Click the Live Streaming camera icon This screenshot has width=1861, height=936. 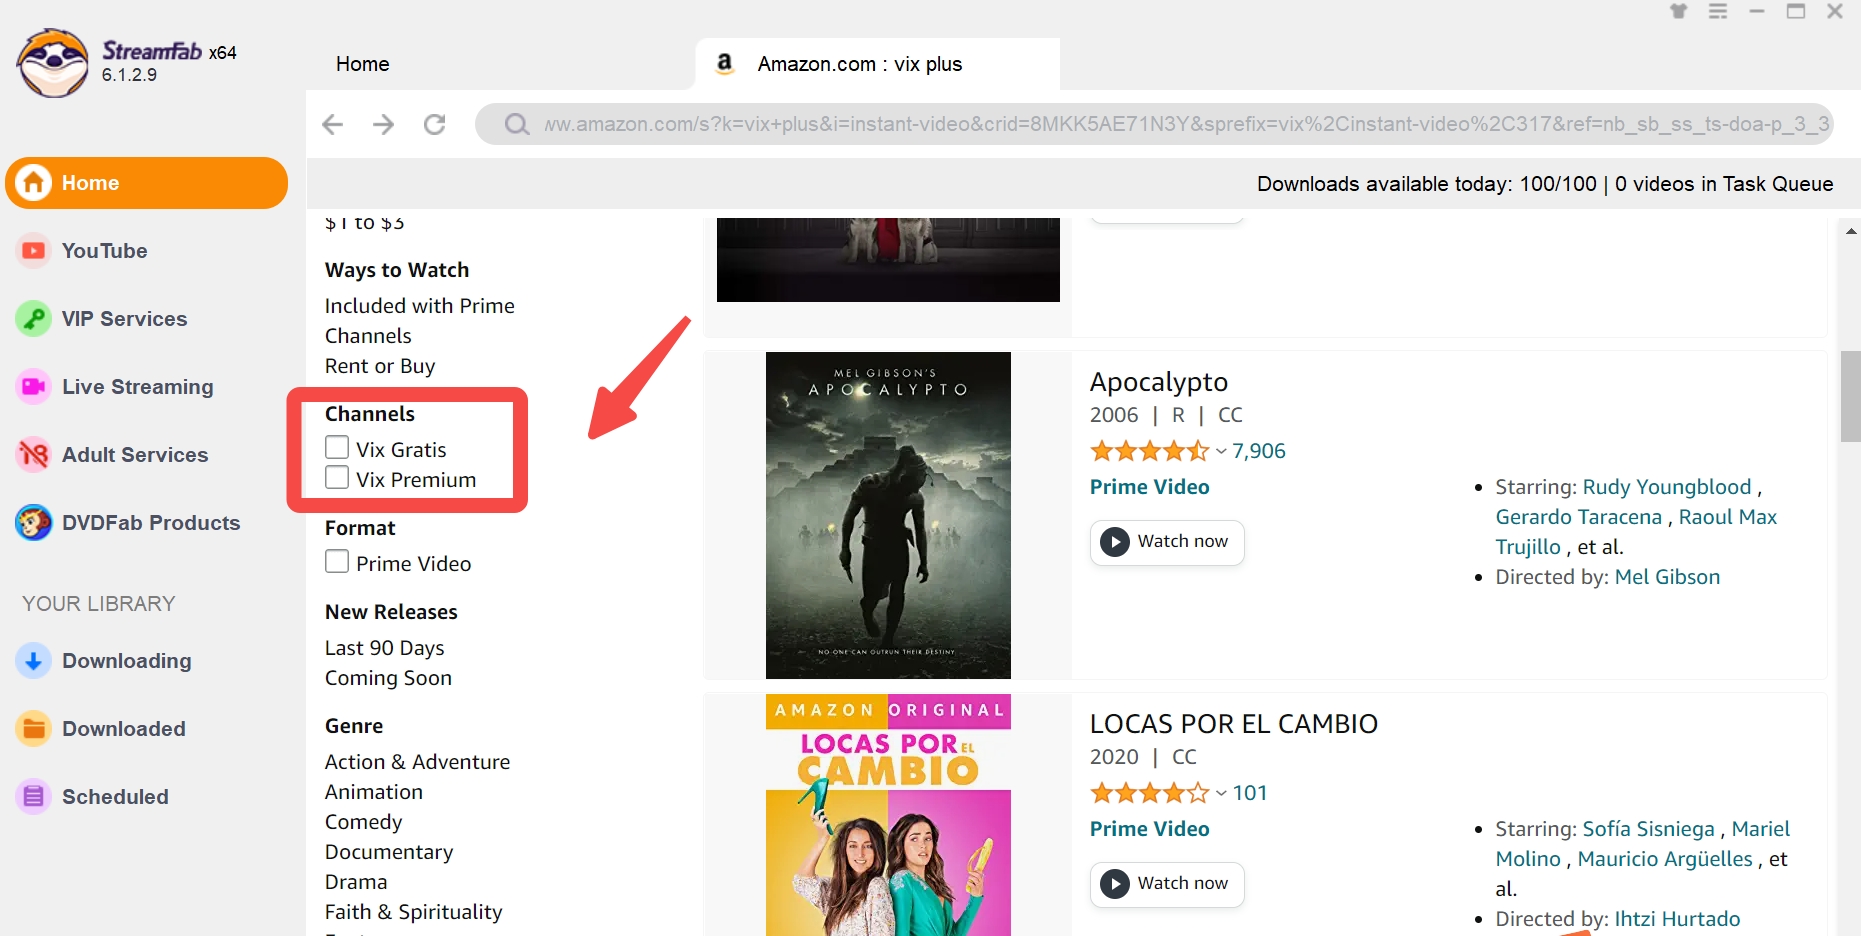tap(33, 386)
